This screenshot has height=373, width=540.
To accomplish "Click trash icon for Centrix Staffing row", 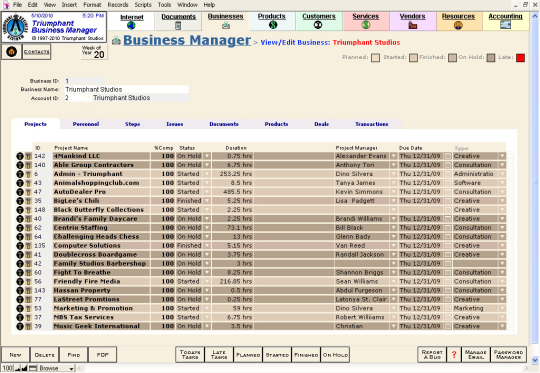I will point(28,228).
